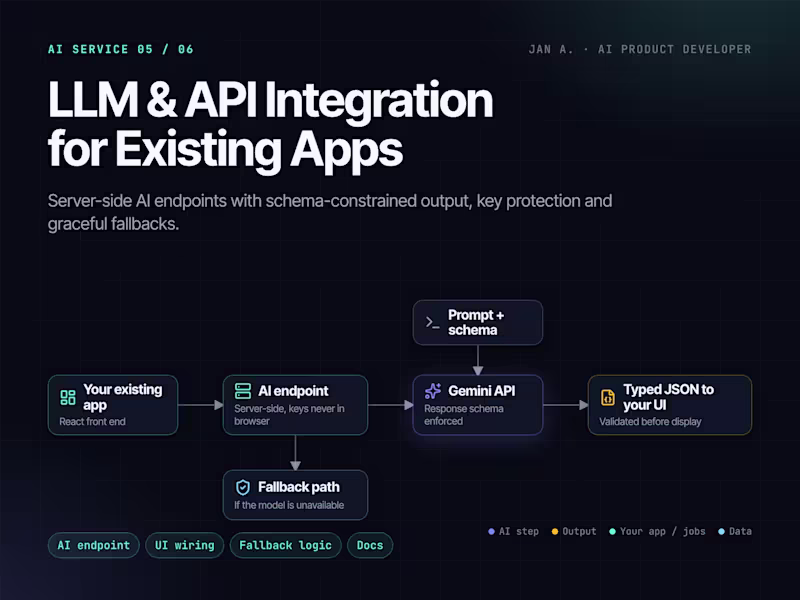Click the 'Fallback path' card title
Image resolution: width=800 pixels, height=600 pixels.
[298, 487]
